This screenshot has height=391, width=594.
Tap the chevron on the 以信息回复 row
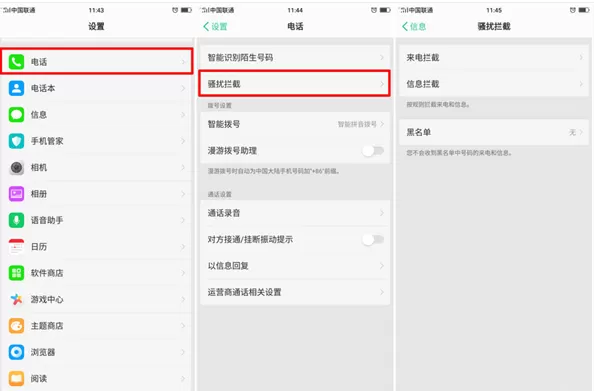[x=382, y=266]
